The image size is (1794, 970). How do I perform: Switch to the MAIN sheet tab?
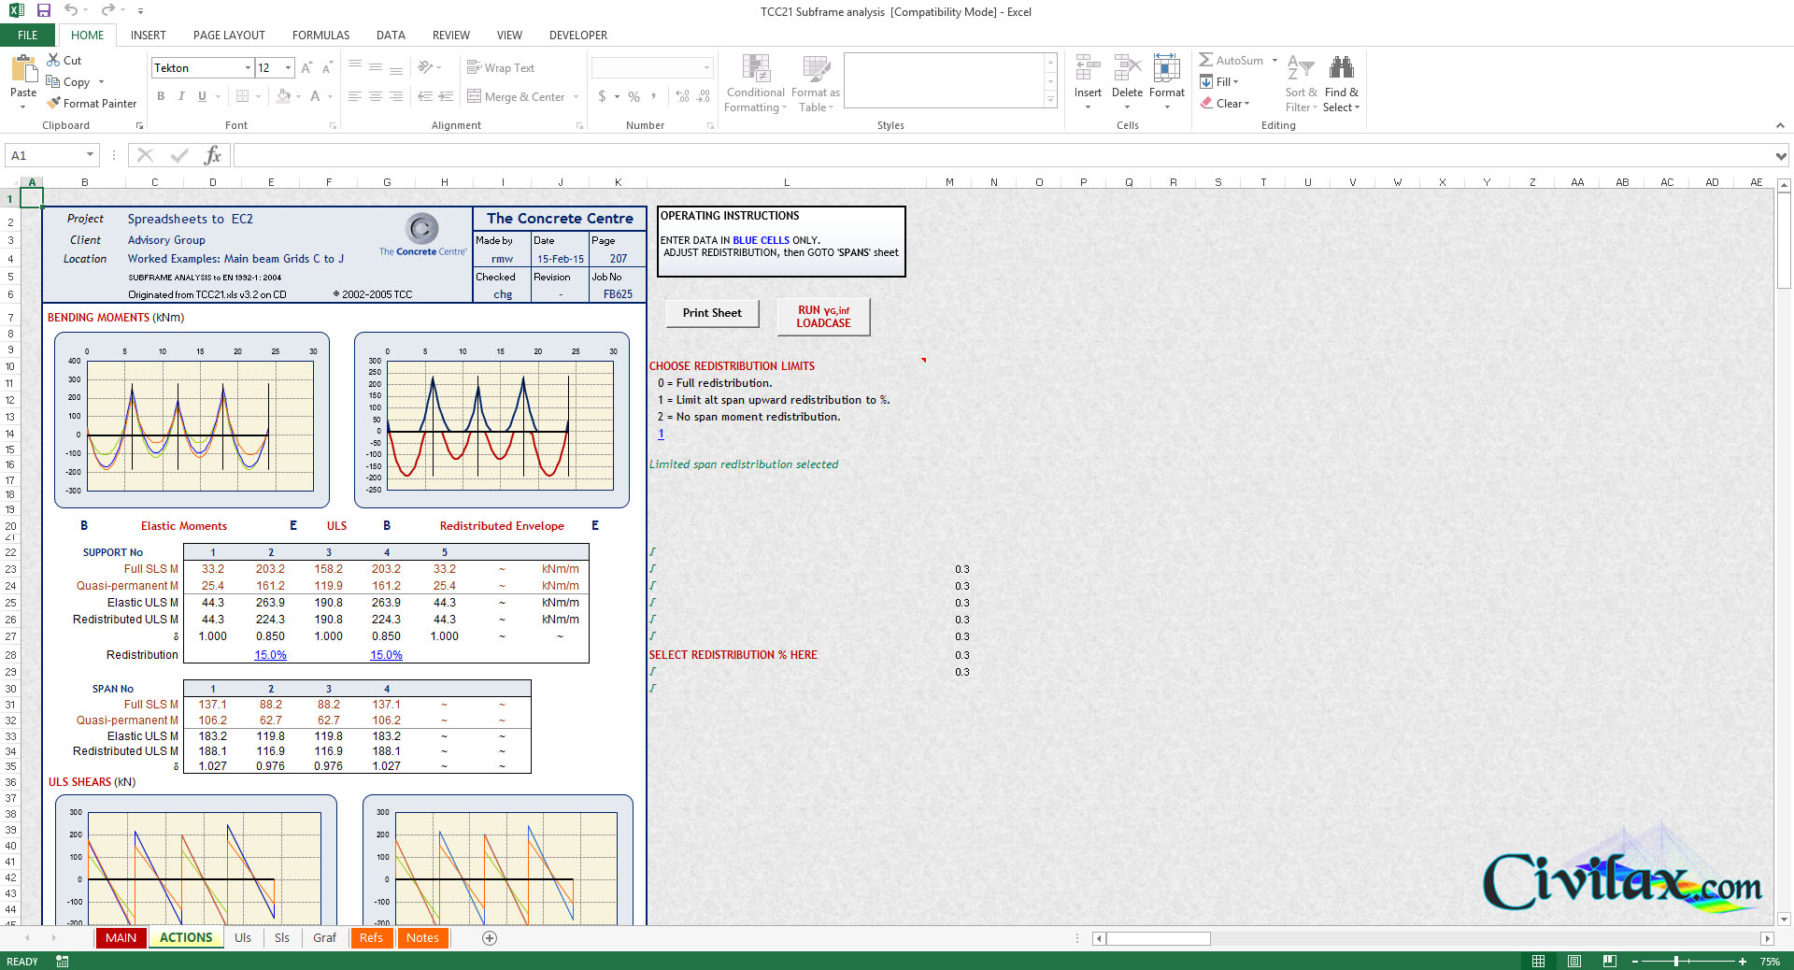point(121,938)
